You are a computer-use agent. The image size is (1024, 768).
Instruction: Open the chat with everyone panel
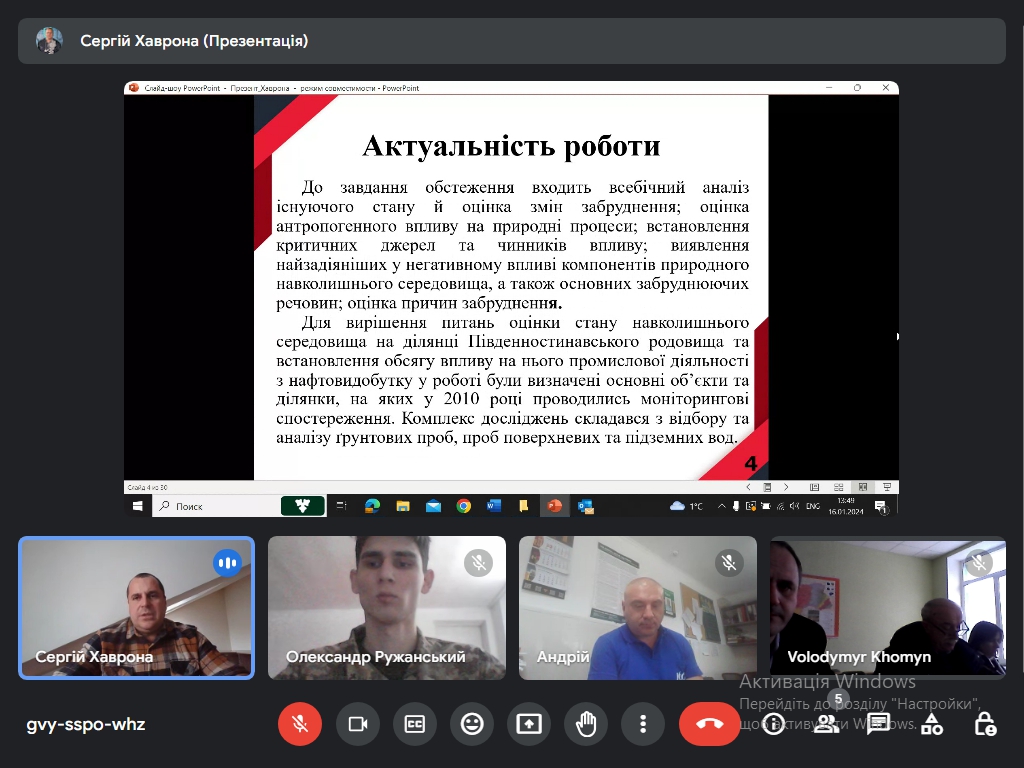(x=879, y=724)
